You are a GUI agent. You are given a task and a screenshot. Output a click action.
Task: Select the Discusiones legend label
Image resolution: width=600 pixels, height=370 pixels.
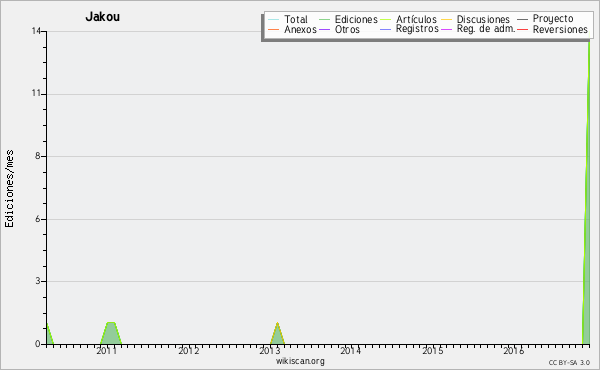pyautogui.click(x=483, y=19)
